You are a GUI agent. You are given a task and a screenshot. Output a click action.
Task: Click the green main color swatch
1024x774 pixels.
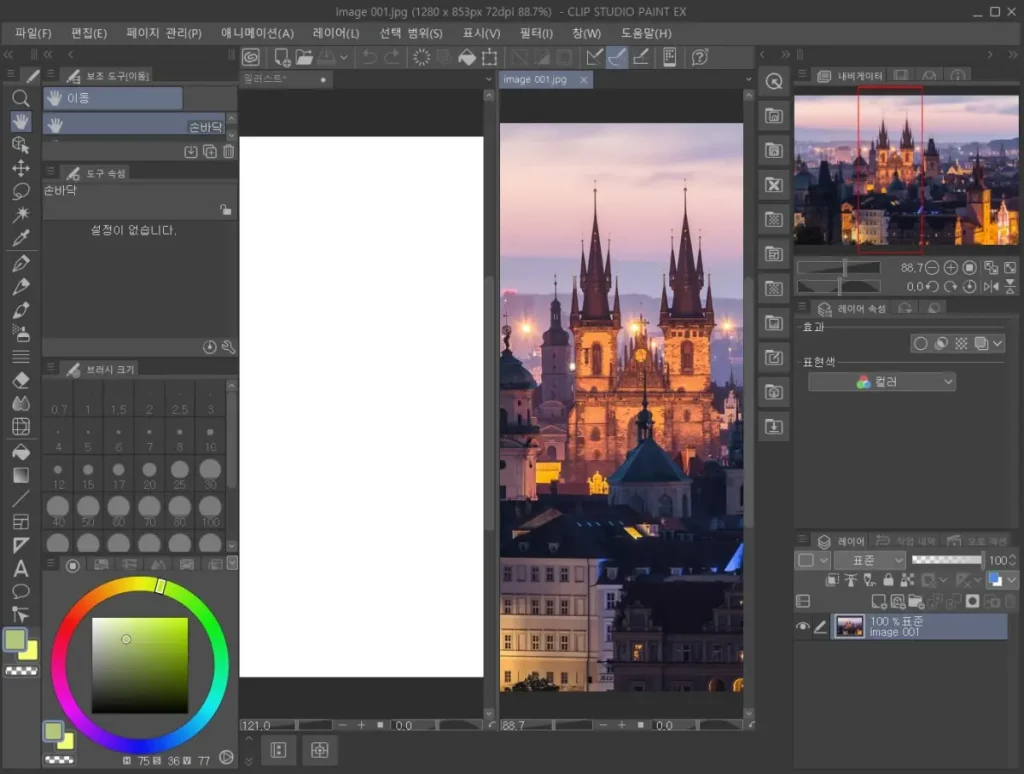tap(15, 639)
